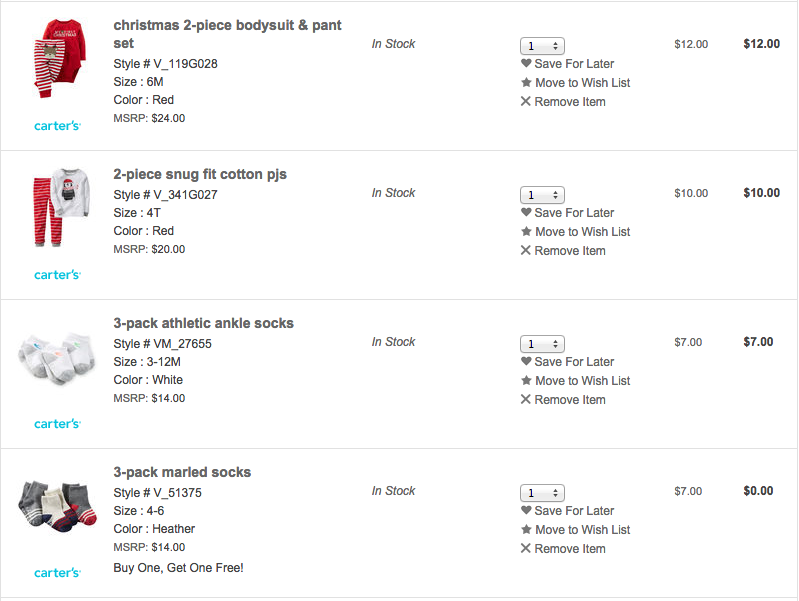Open quantity dropdown for snug fit cotton pjs
The height and width of the screenshot is (601, 799).
click(542, 195)
